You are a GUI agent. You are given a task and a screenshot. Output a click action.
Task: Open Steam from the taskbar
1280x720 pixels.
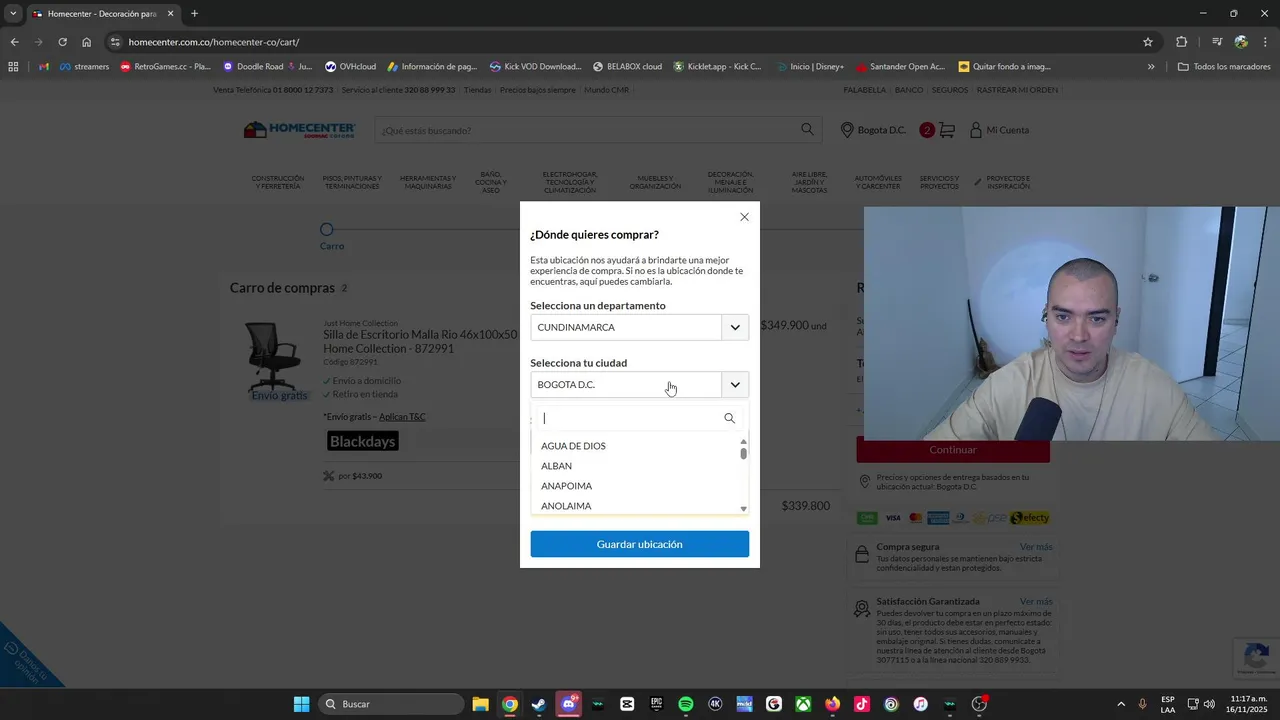[x=539, y=704]
